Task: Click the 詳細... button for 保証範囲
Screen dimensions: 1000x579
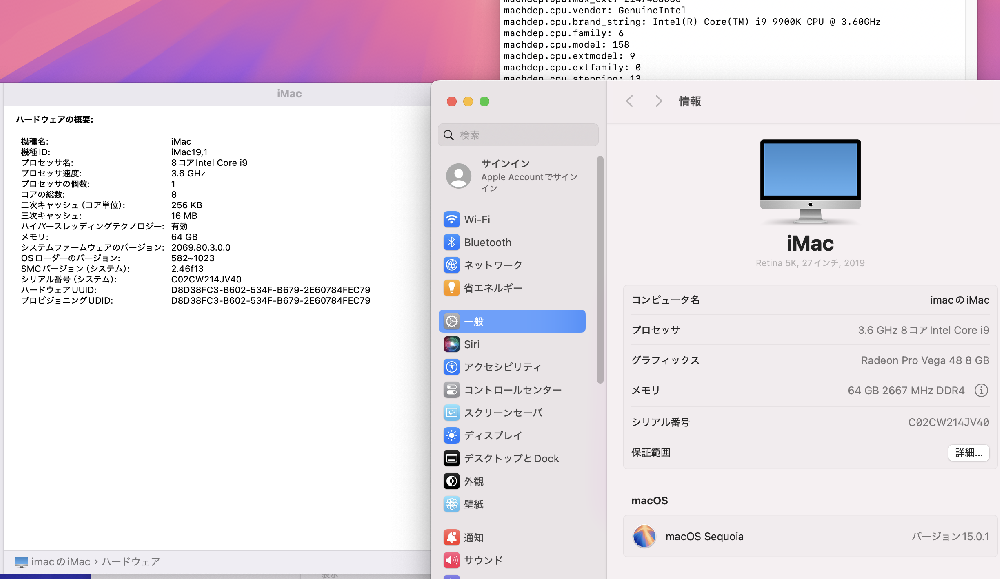Action: click(x=968, y=453)
